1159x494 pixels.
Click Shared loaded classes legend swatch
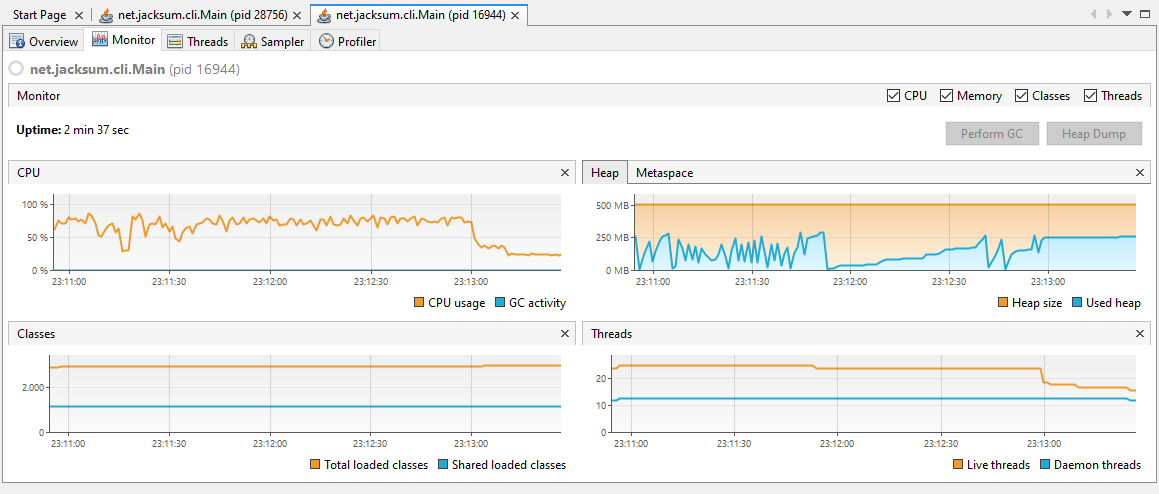443,464
